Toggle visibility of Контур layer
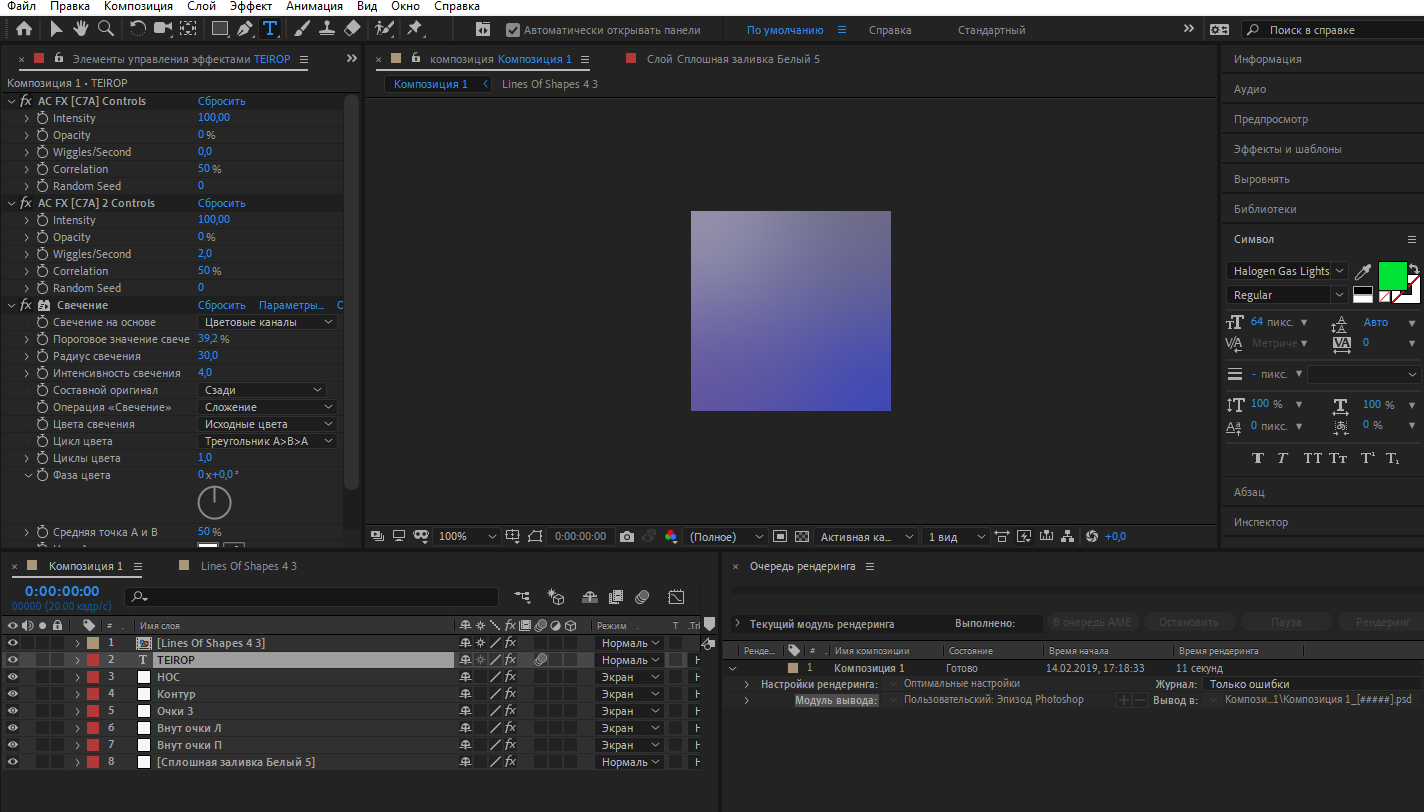Image resolution: width=1424 pixels, height=812 pixels. (13, 694)
